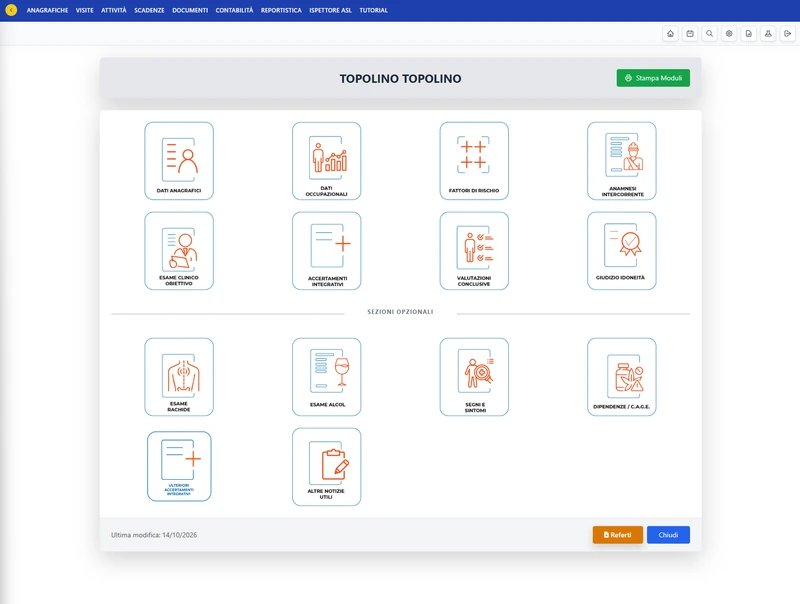
Task: Open the Visite menu
Action: point(85,10)
